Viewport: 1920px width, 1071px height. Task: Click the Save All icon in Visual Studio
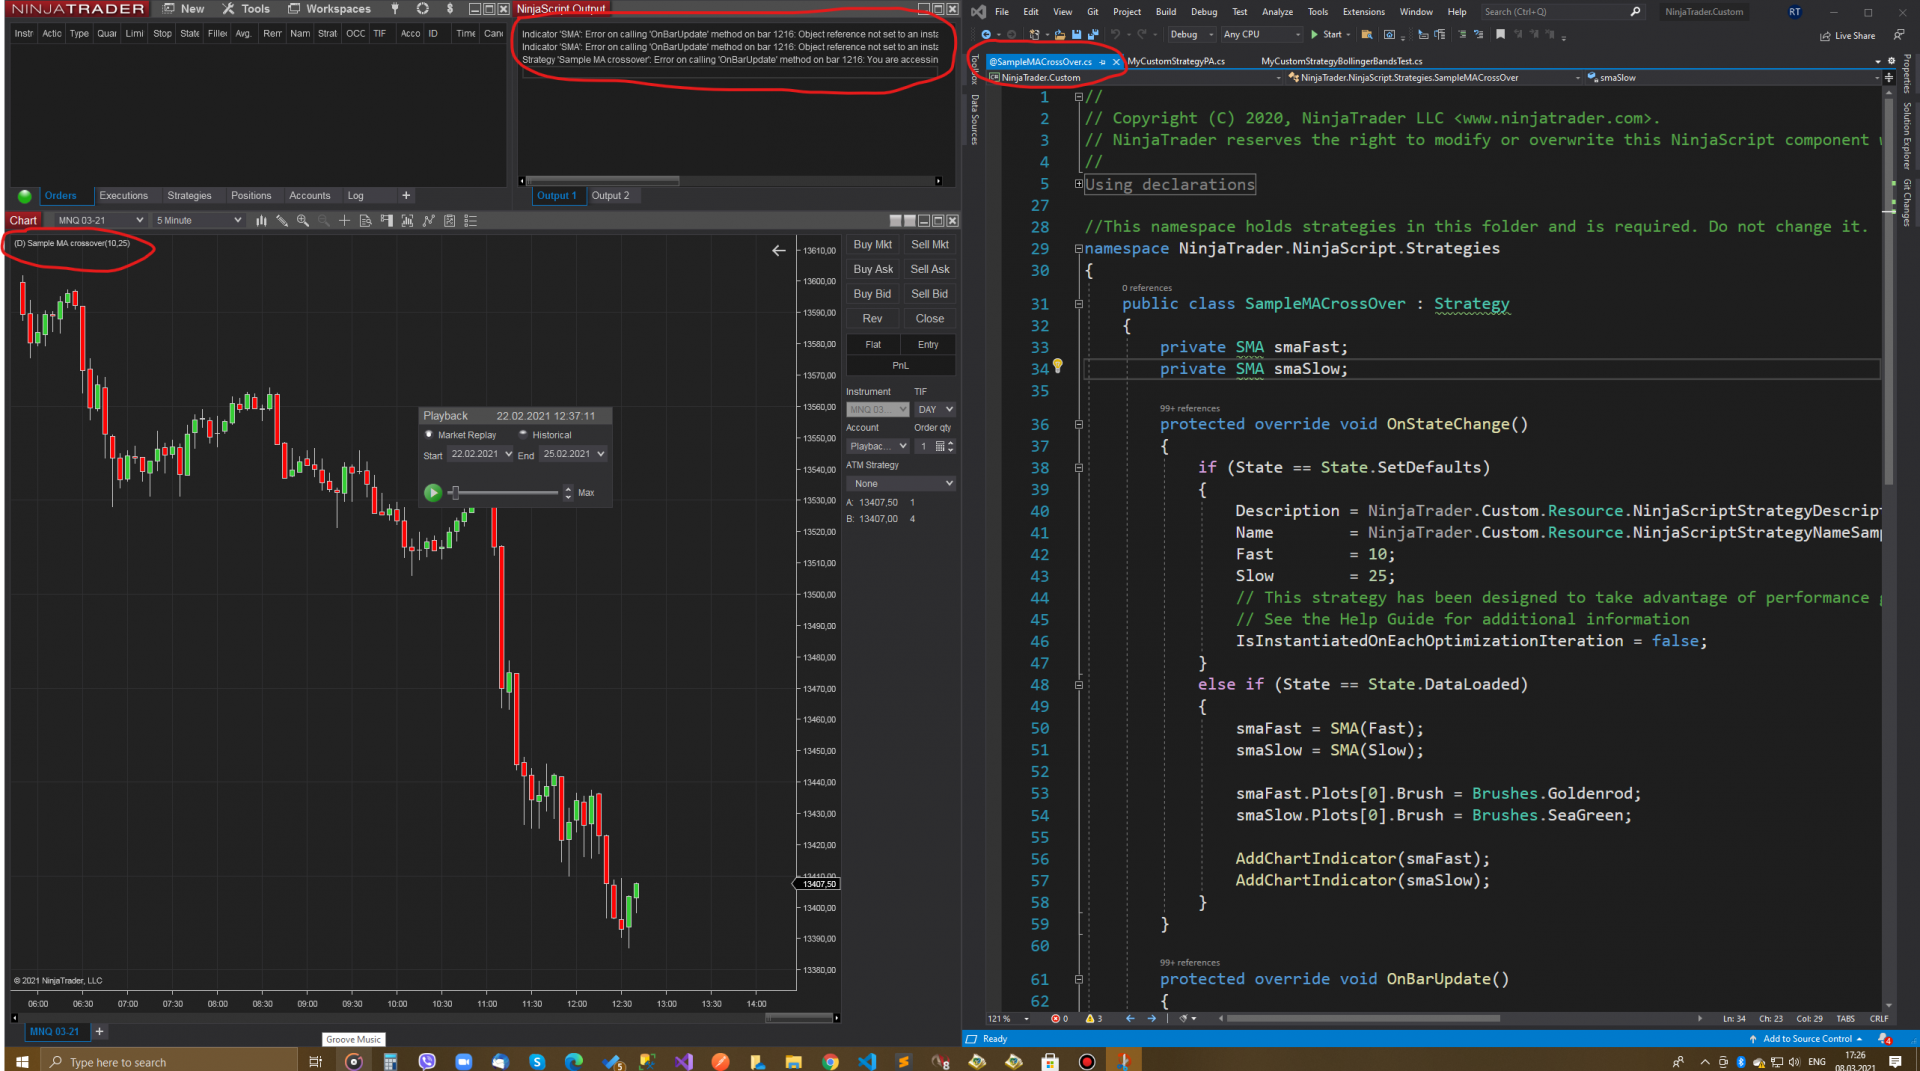[1092, 35]
